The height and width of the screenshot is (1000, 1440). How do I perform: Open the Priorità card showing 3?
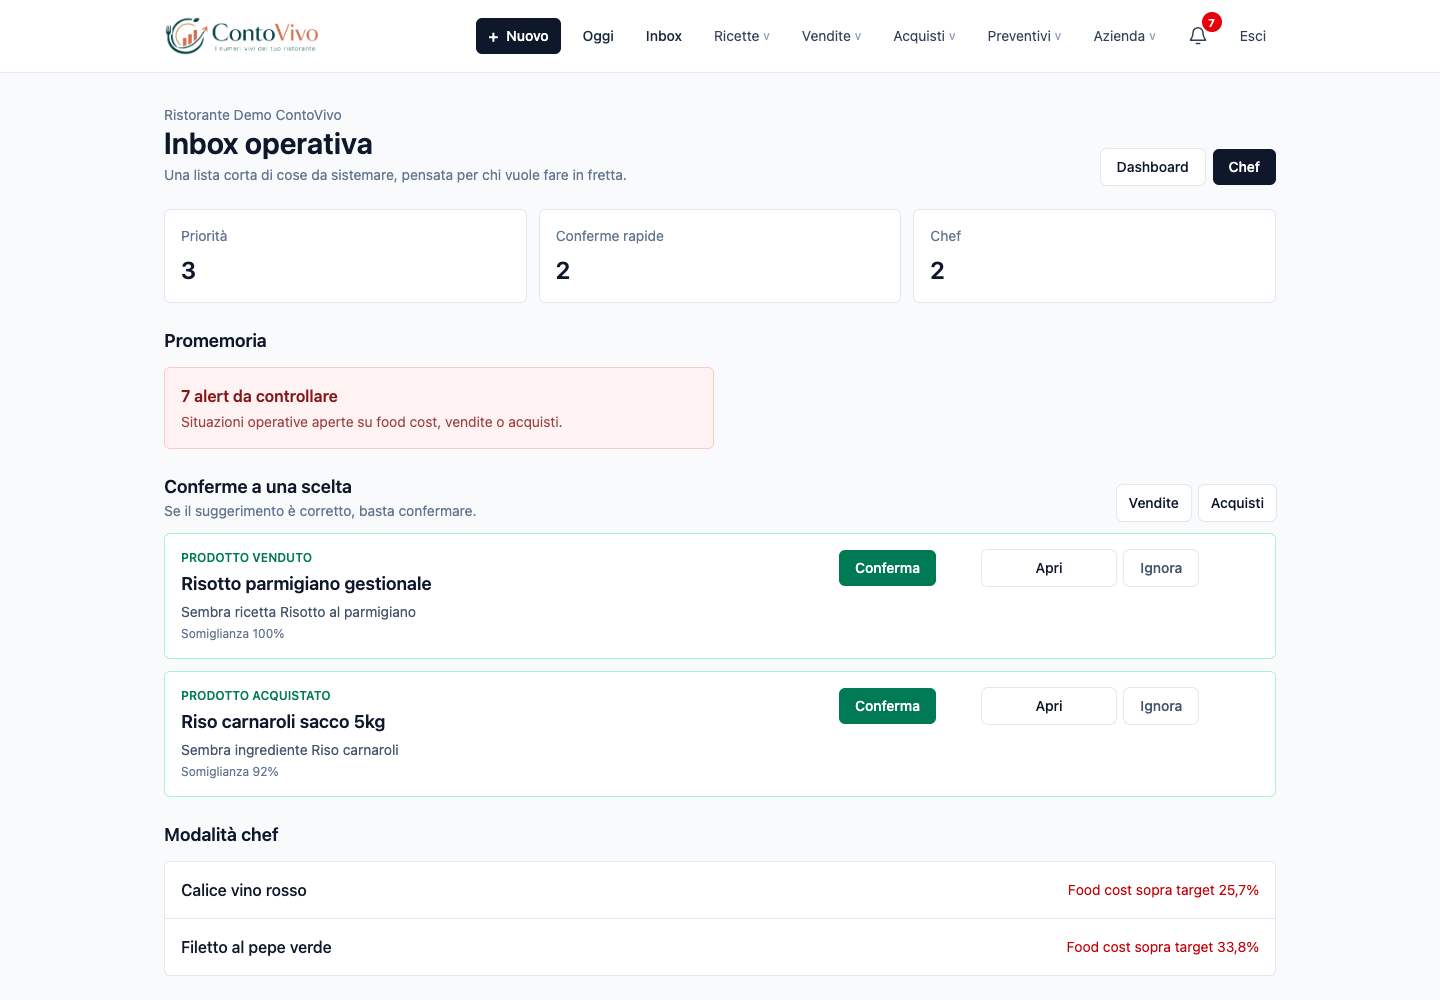pos(345,256)
